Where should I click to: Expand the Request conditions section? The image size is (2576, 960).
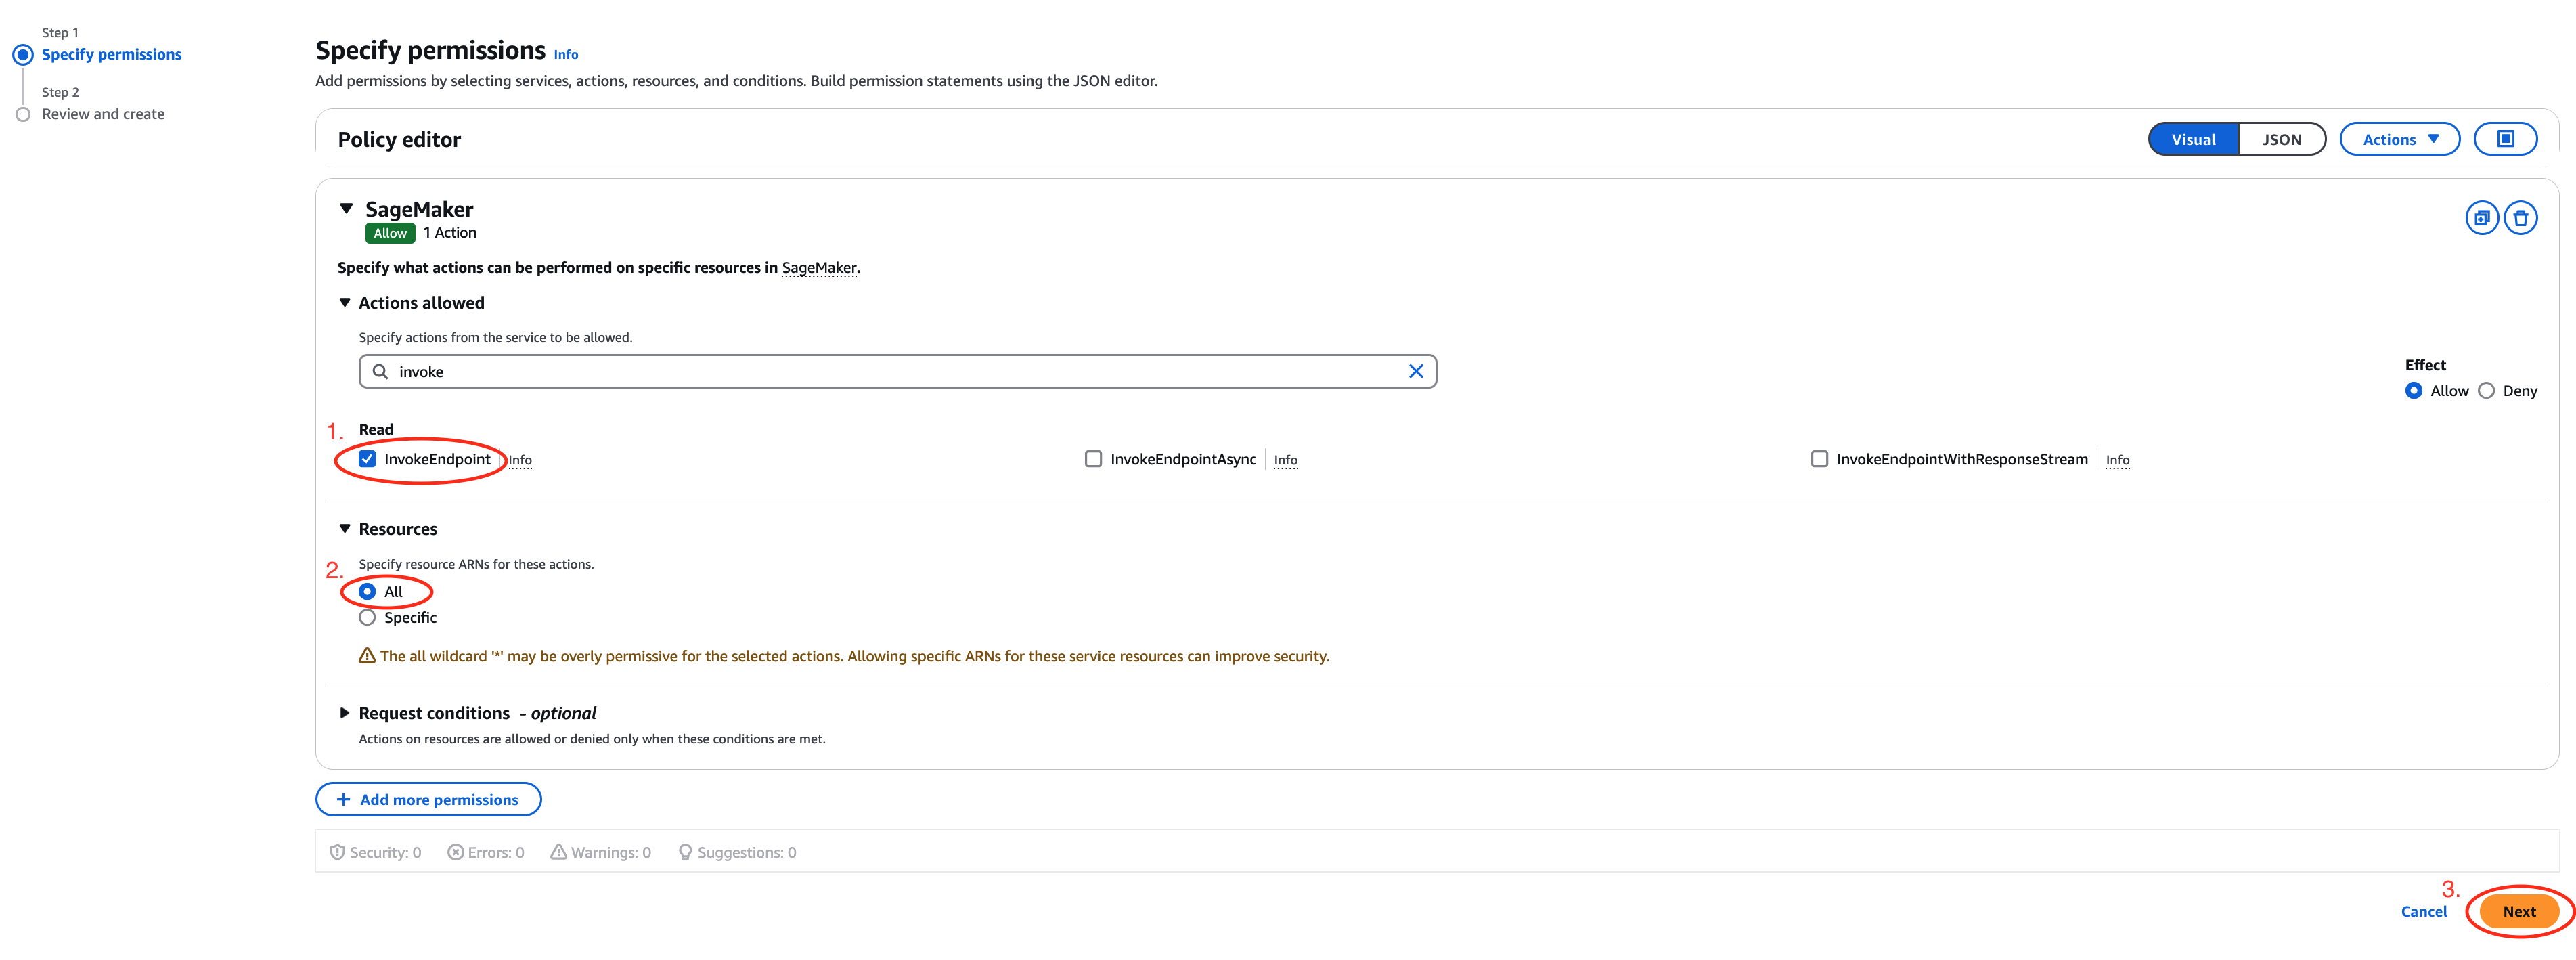point(344,713)
